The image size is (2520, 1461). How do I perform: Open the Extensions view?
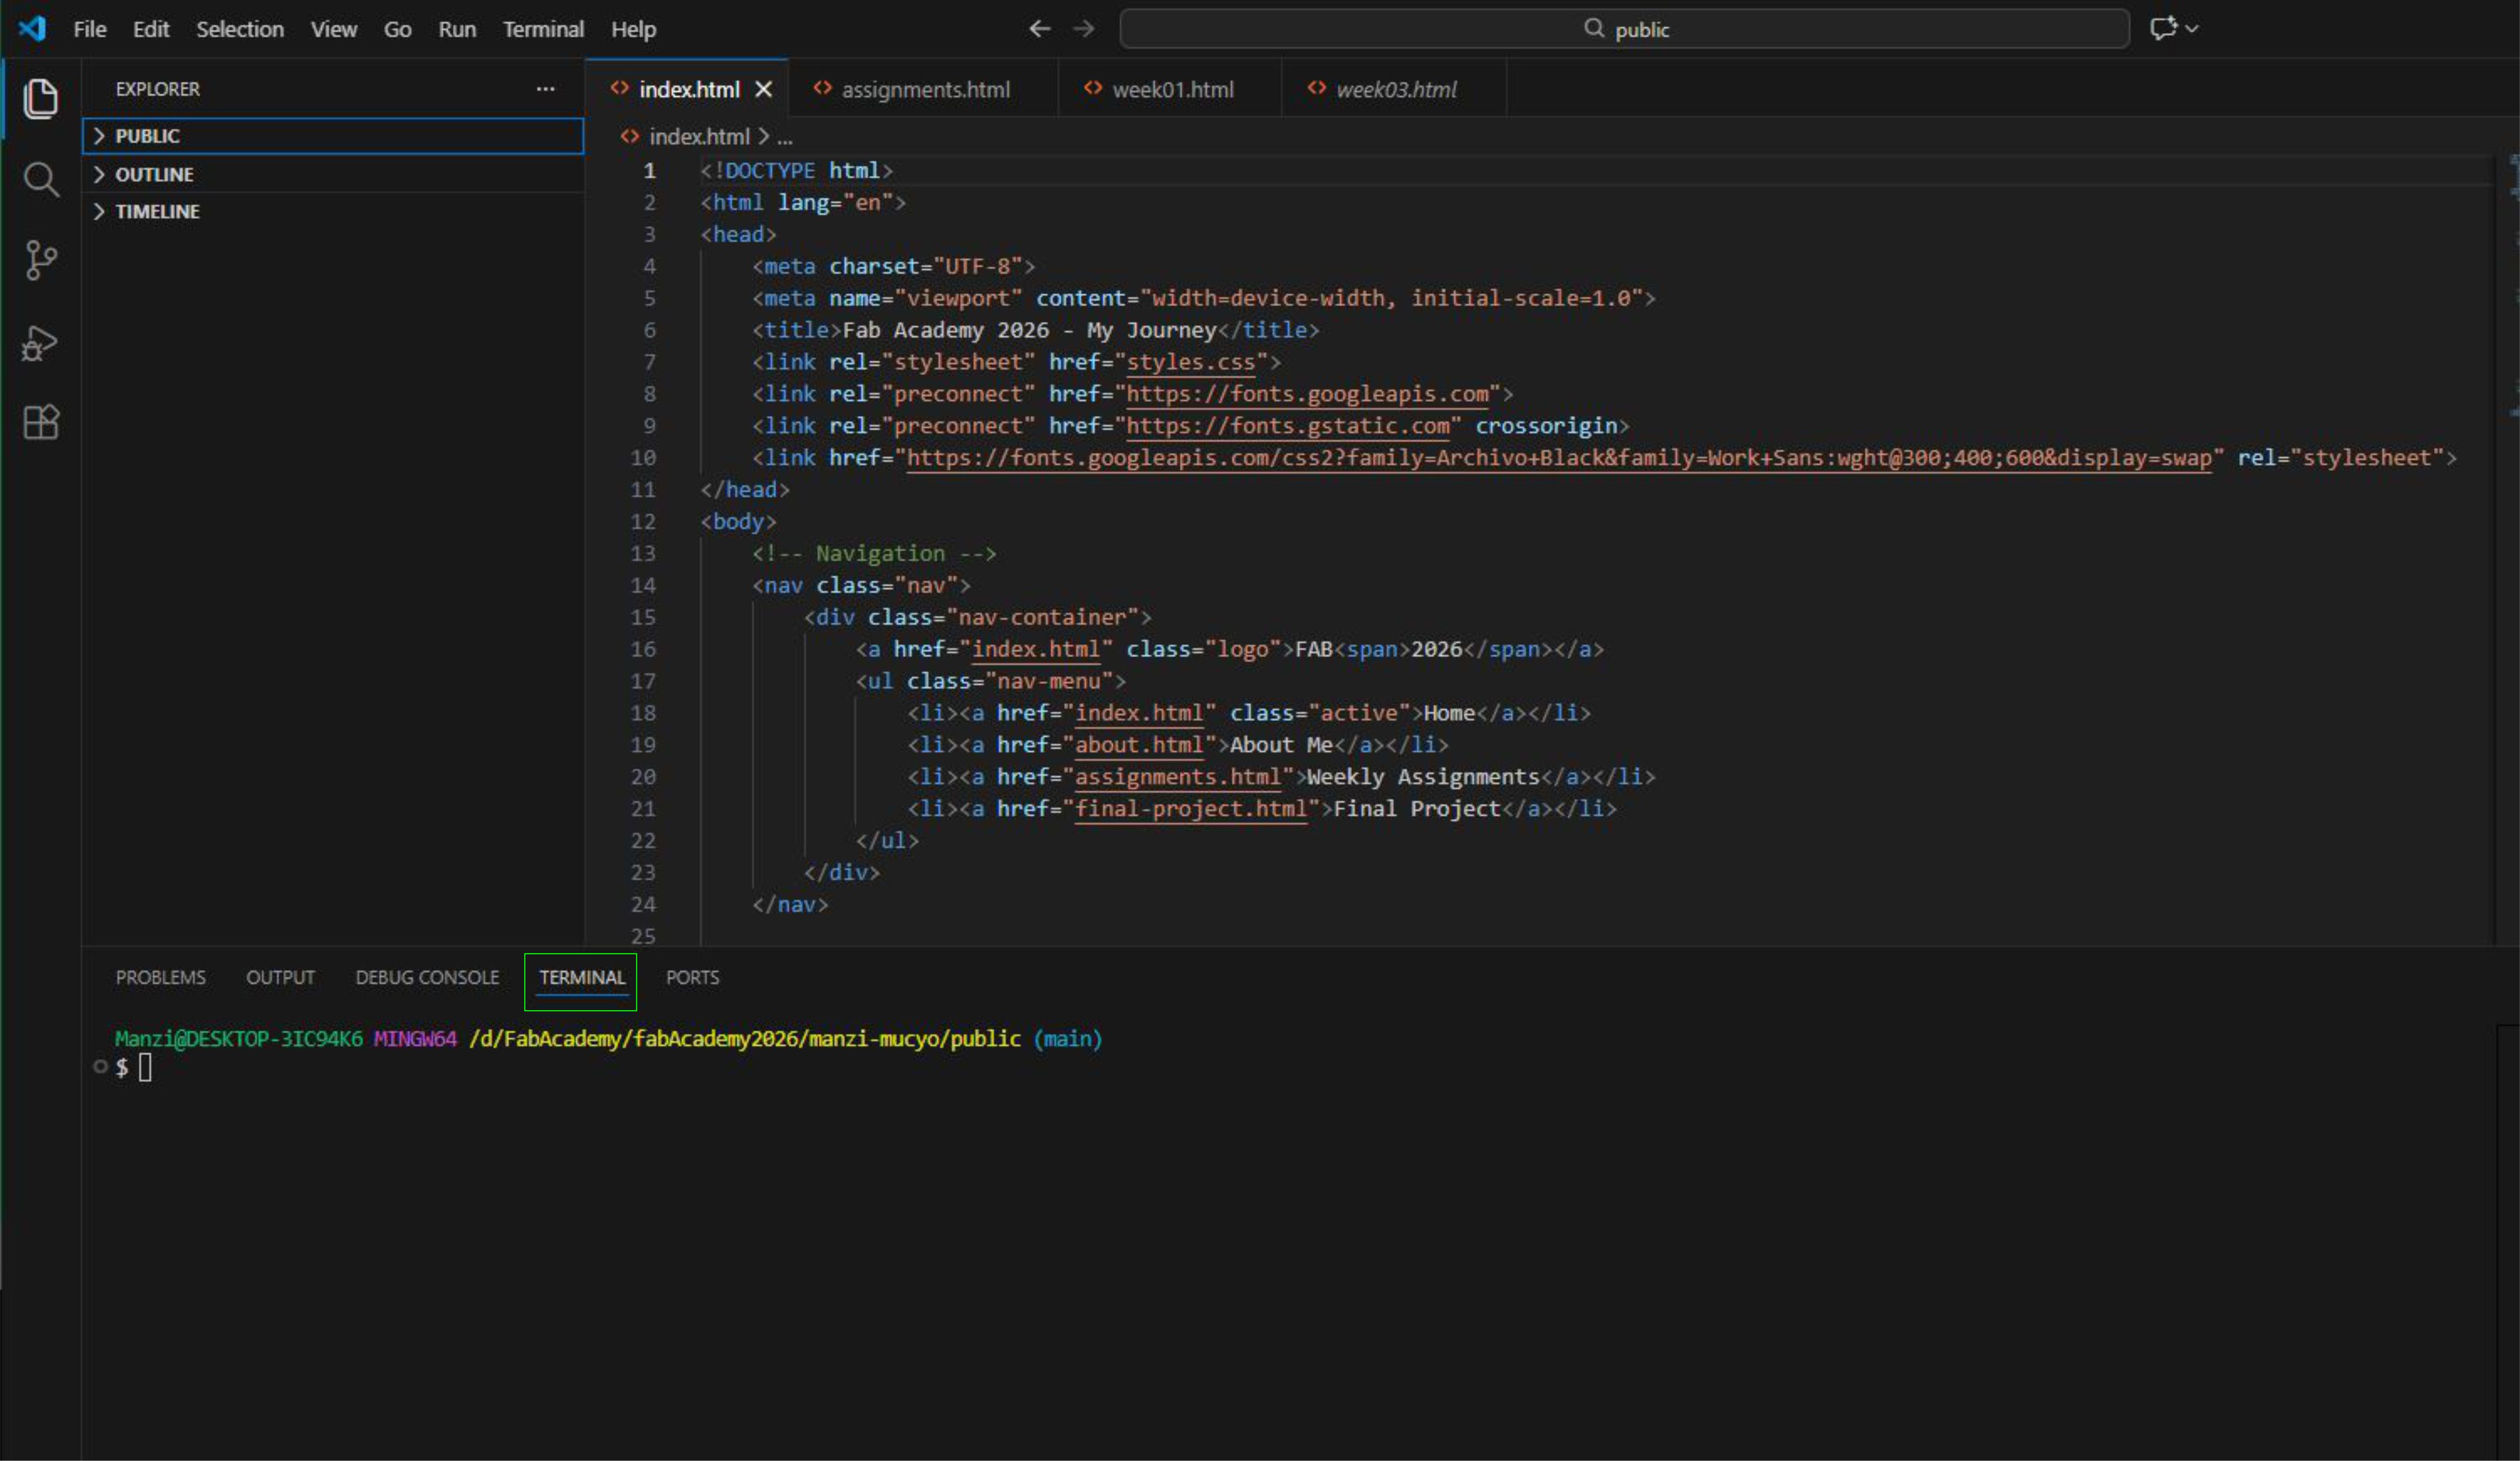point(40,422)
